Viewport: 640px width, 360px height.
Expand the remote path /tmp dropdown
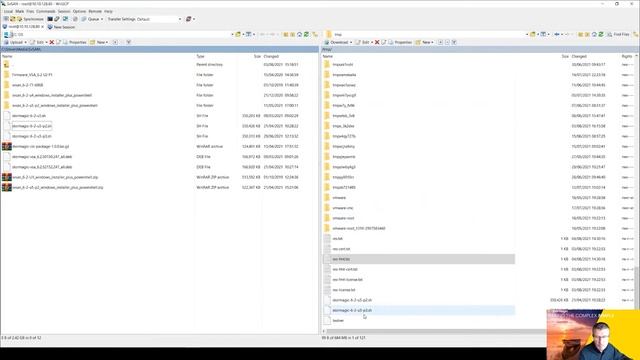[527, 35]
